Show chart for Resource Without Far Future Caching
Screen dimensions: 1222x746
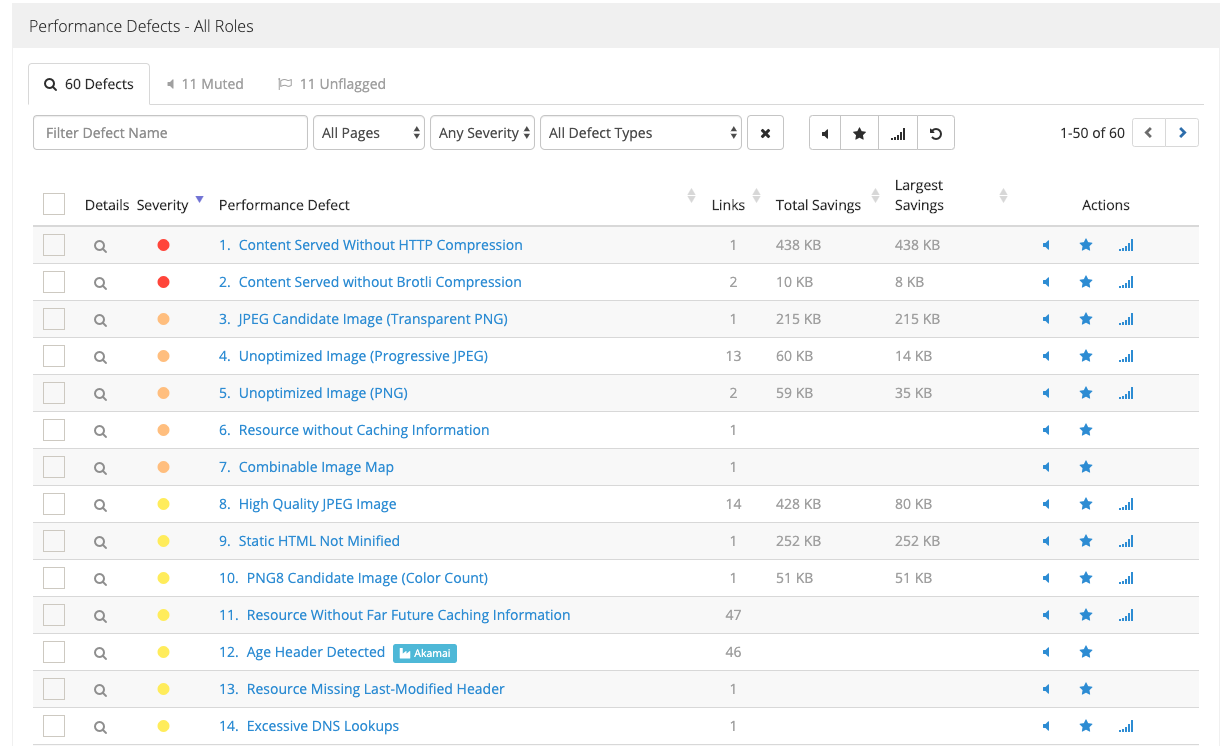coord(1126,615)
